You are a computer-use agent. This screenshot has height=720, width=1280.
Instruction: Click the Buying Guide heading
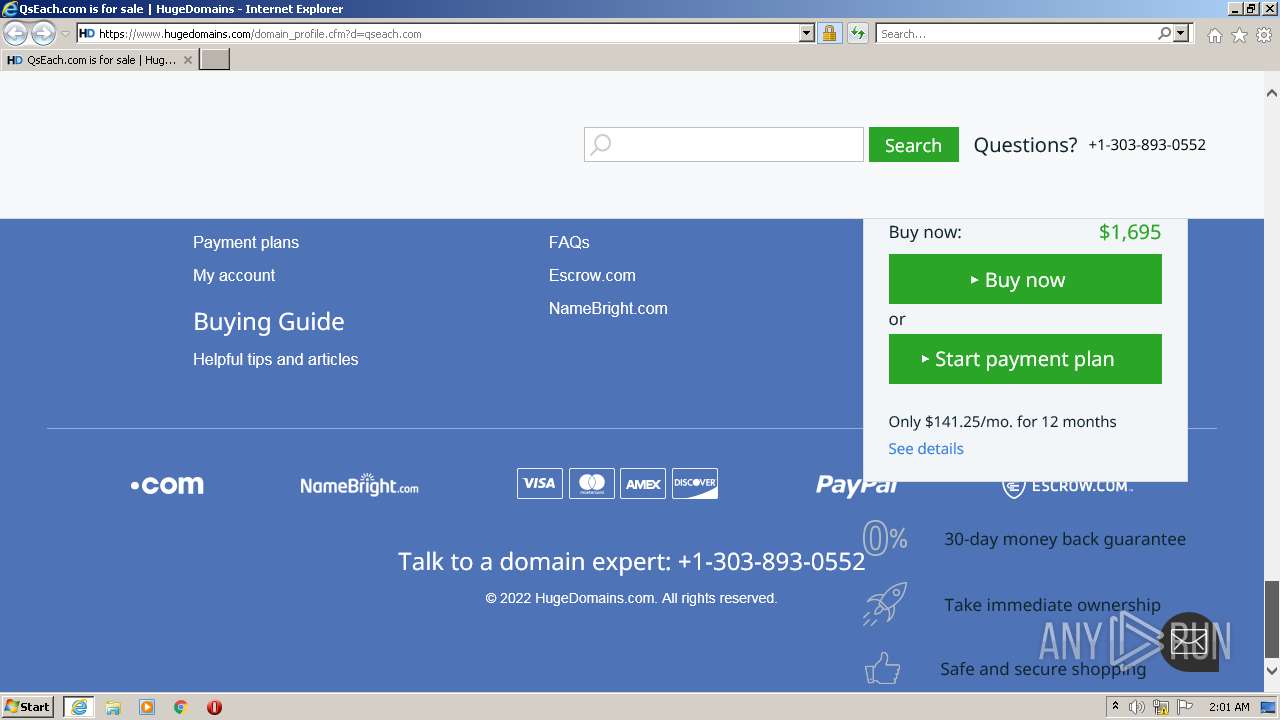coord(268,321)
